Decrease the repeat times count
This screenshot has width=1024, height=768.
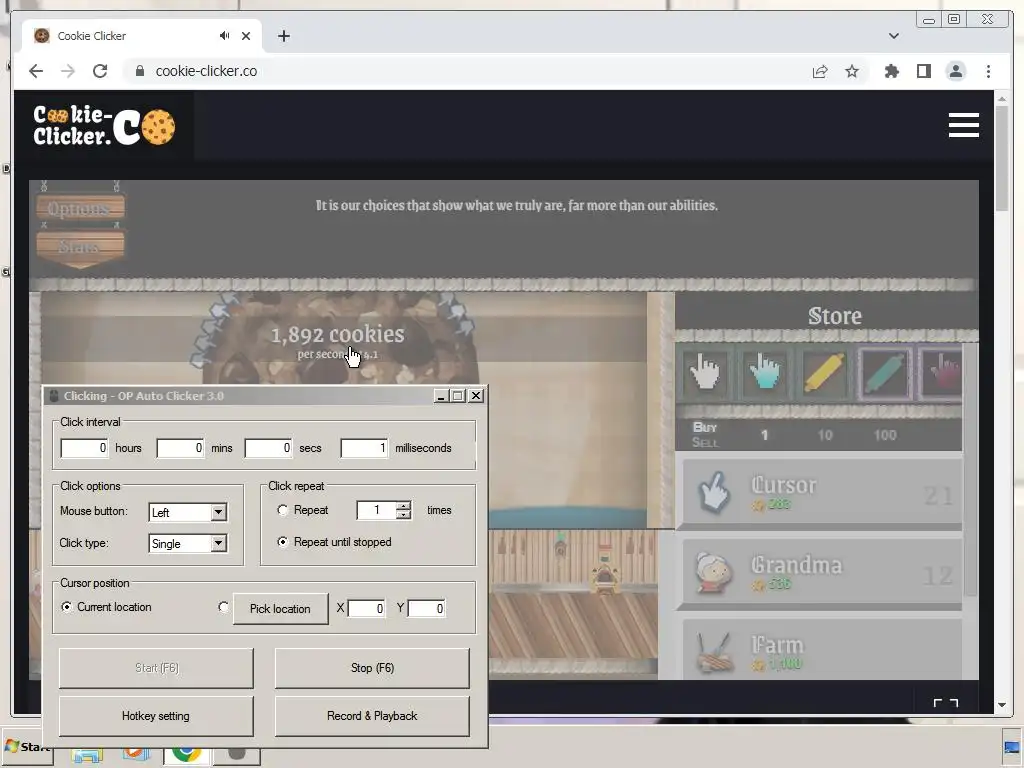(404, 515)
